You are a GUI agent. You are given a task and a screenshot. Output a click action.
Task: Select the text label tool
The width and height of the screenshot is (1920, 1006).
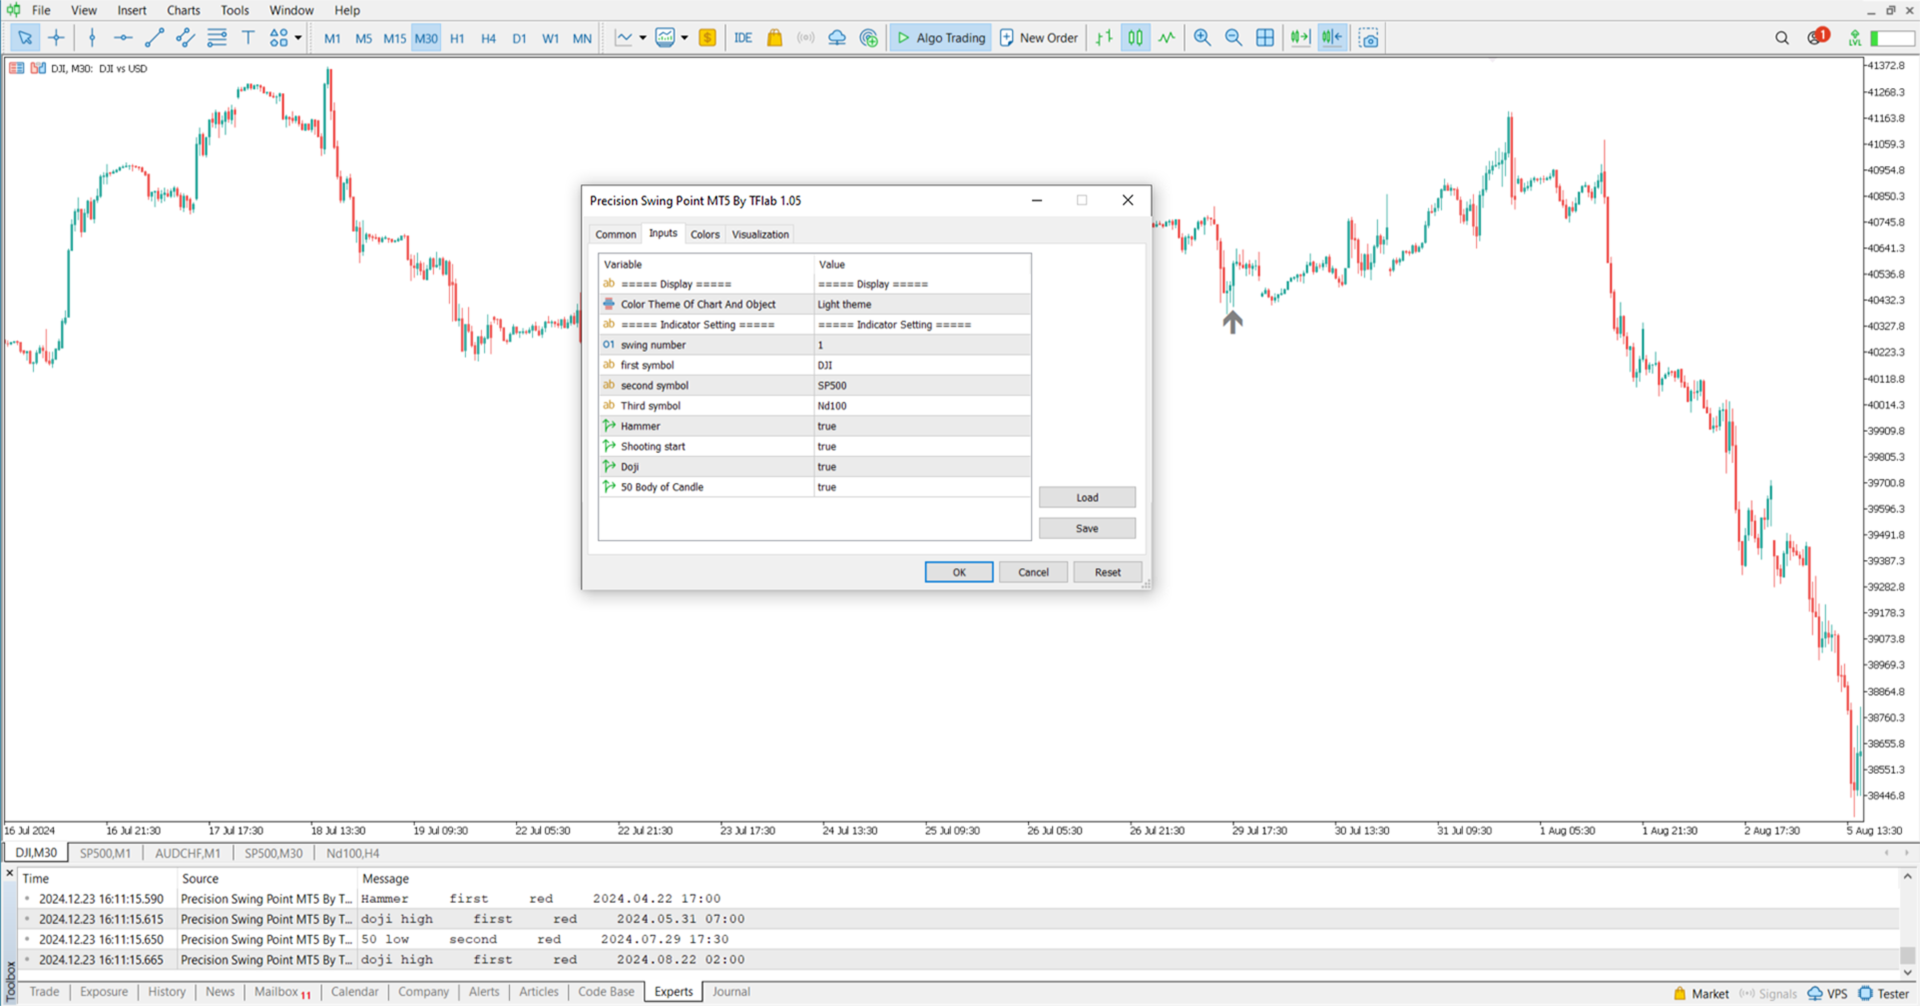tap(248, 38)
